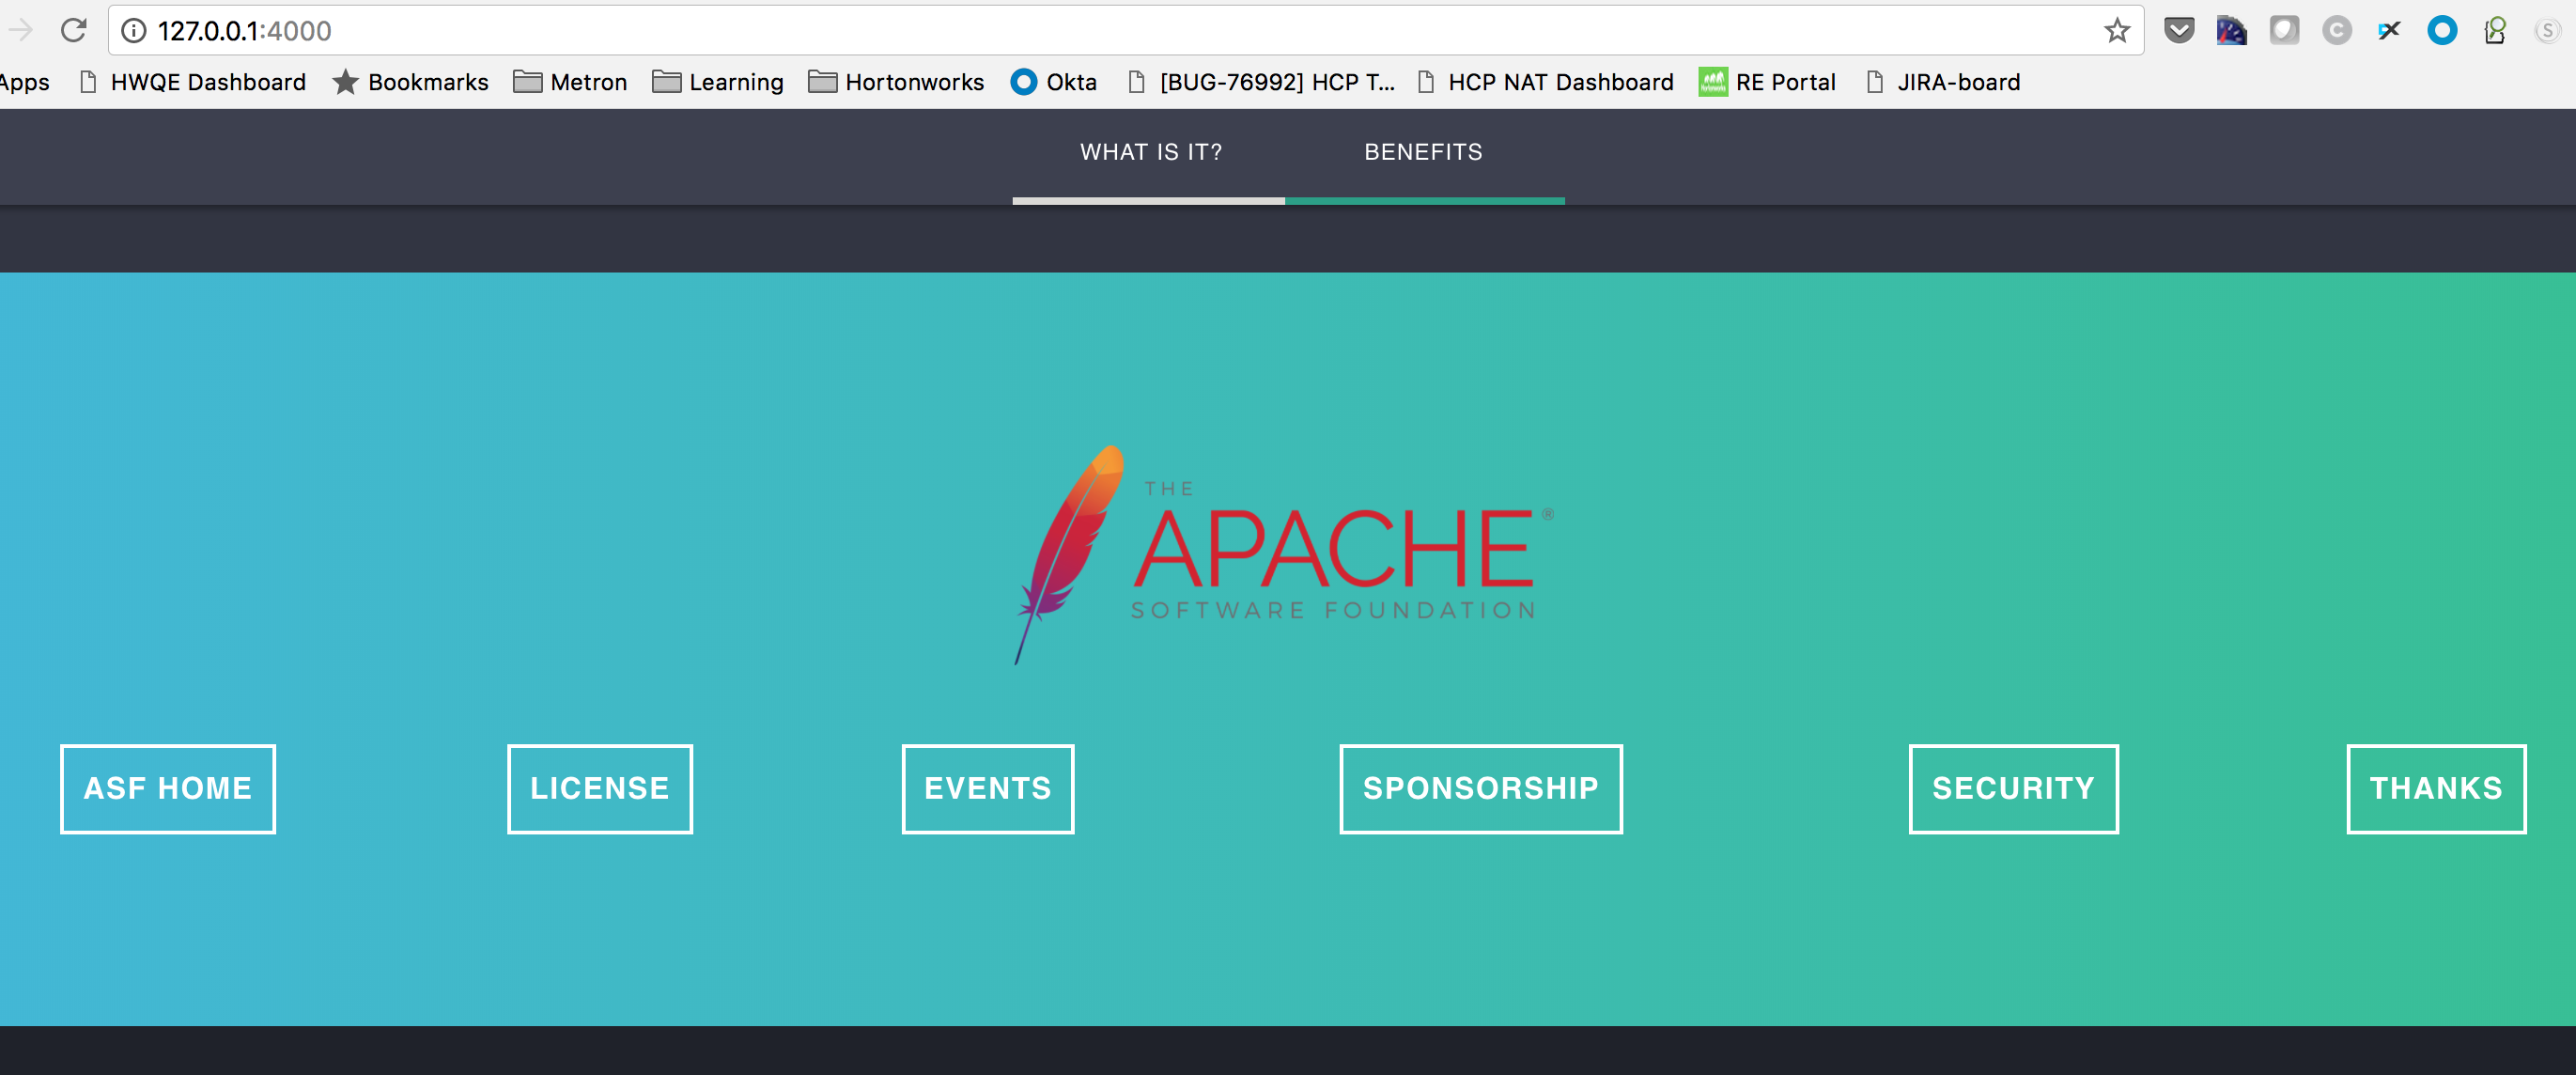
Task: Reload the page with the refresh icon
Action: (x=73, y=30)
